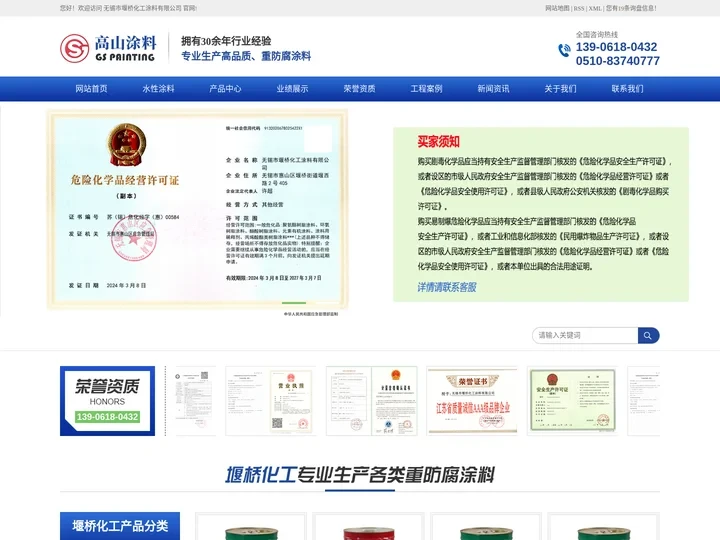The image size is (720, 540).
Task: Go to 产品中心 page
Action: [225, 89]
